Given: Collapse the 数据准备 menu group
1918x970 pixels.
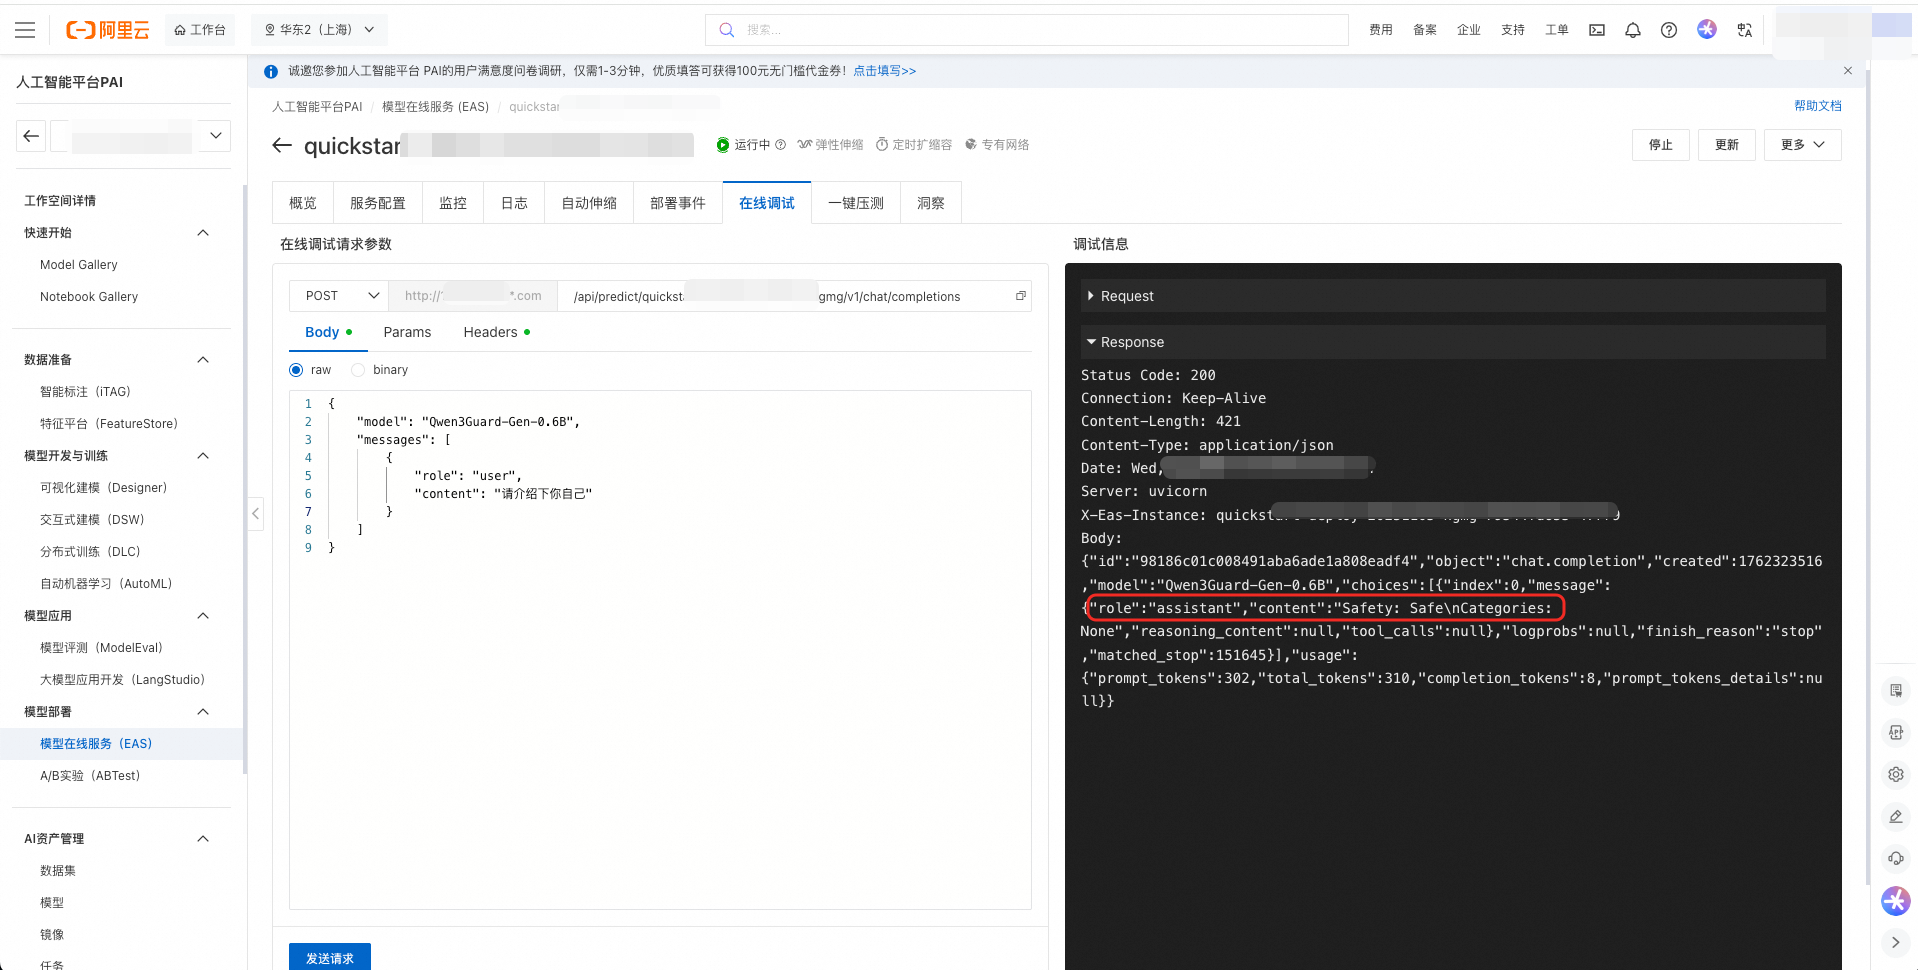Looking at the screenshot, I should [x=203, y=360].
